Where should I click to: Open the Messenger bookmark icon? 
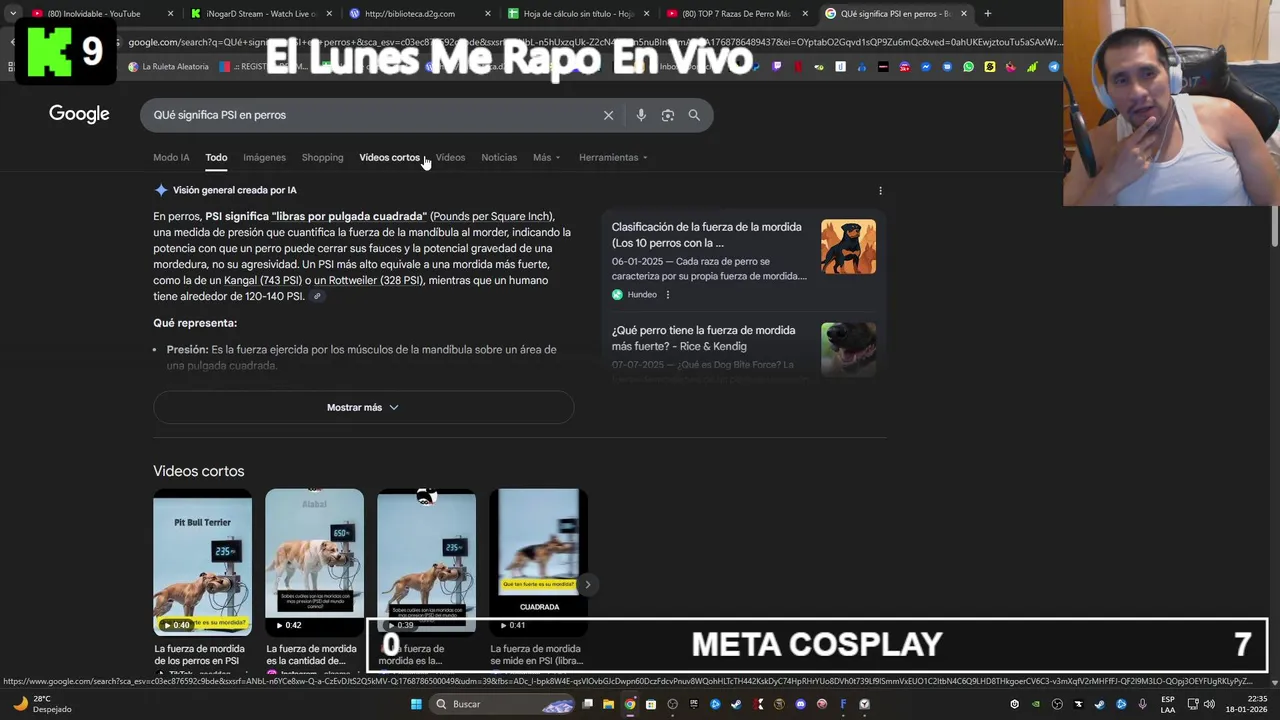[x=926, y=67]
